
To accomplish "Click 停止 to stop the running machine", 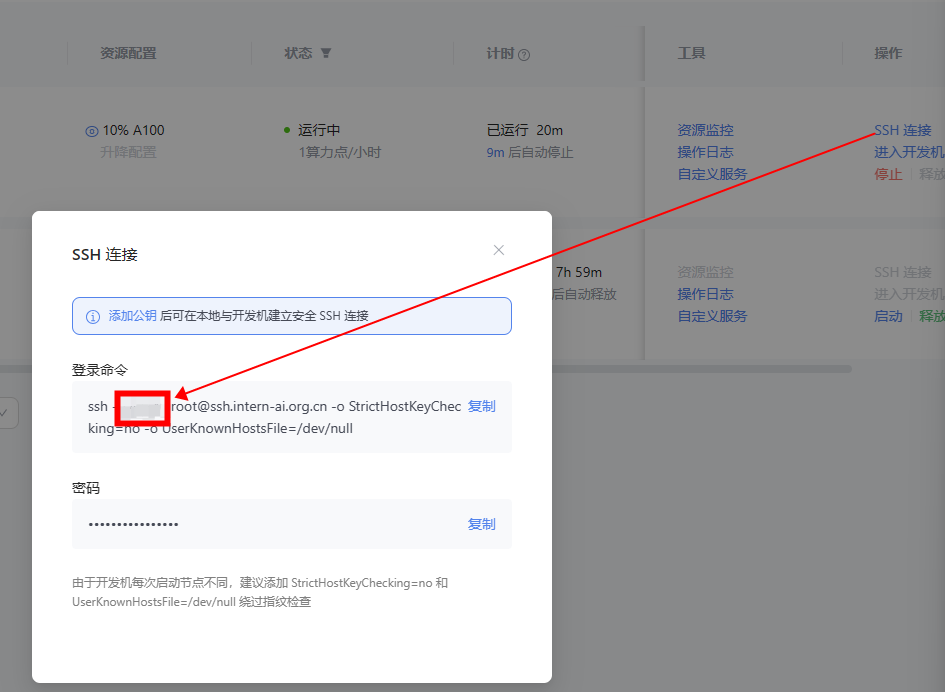I will point(888,174).
